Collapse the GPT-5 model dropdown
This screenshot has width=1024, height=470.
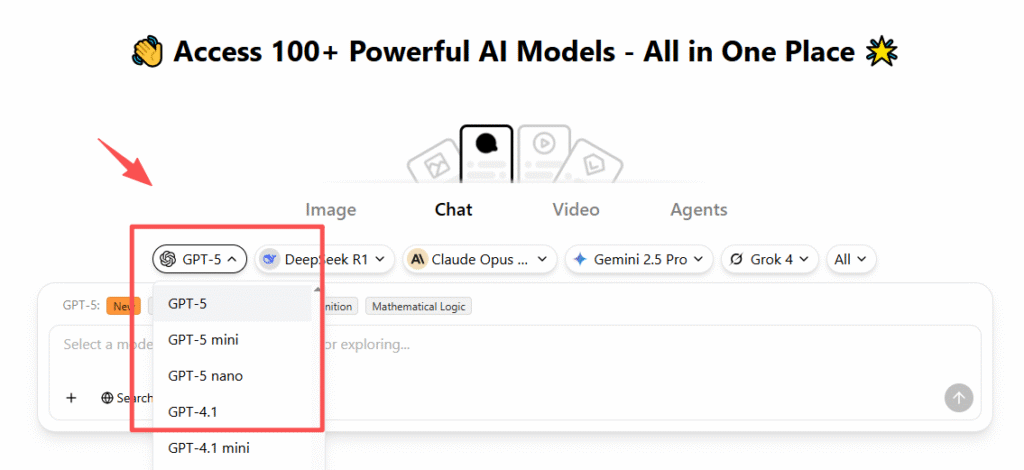point(199,259)
